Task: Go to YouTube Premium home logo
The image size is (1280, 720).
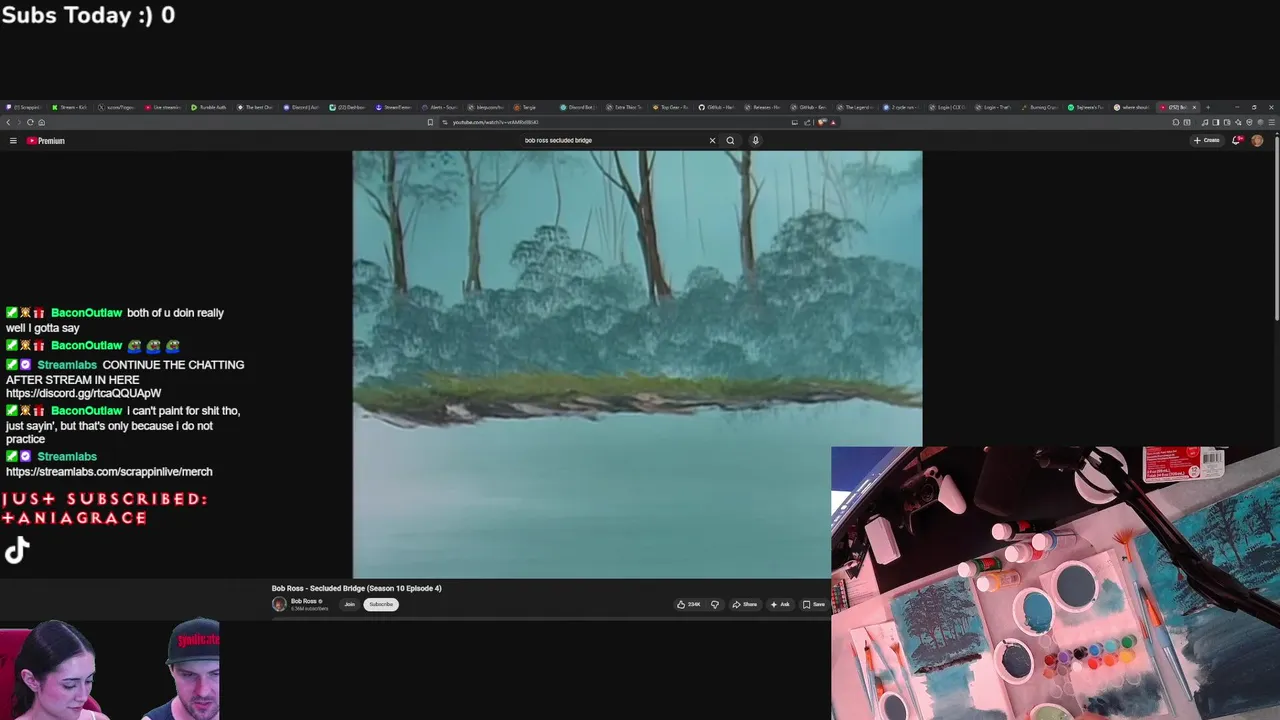Action: pos(46,141)
